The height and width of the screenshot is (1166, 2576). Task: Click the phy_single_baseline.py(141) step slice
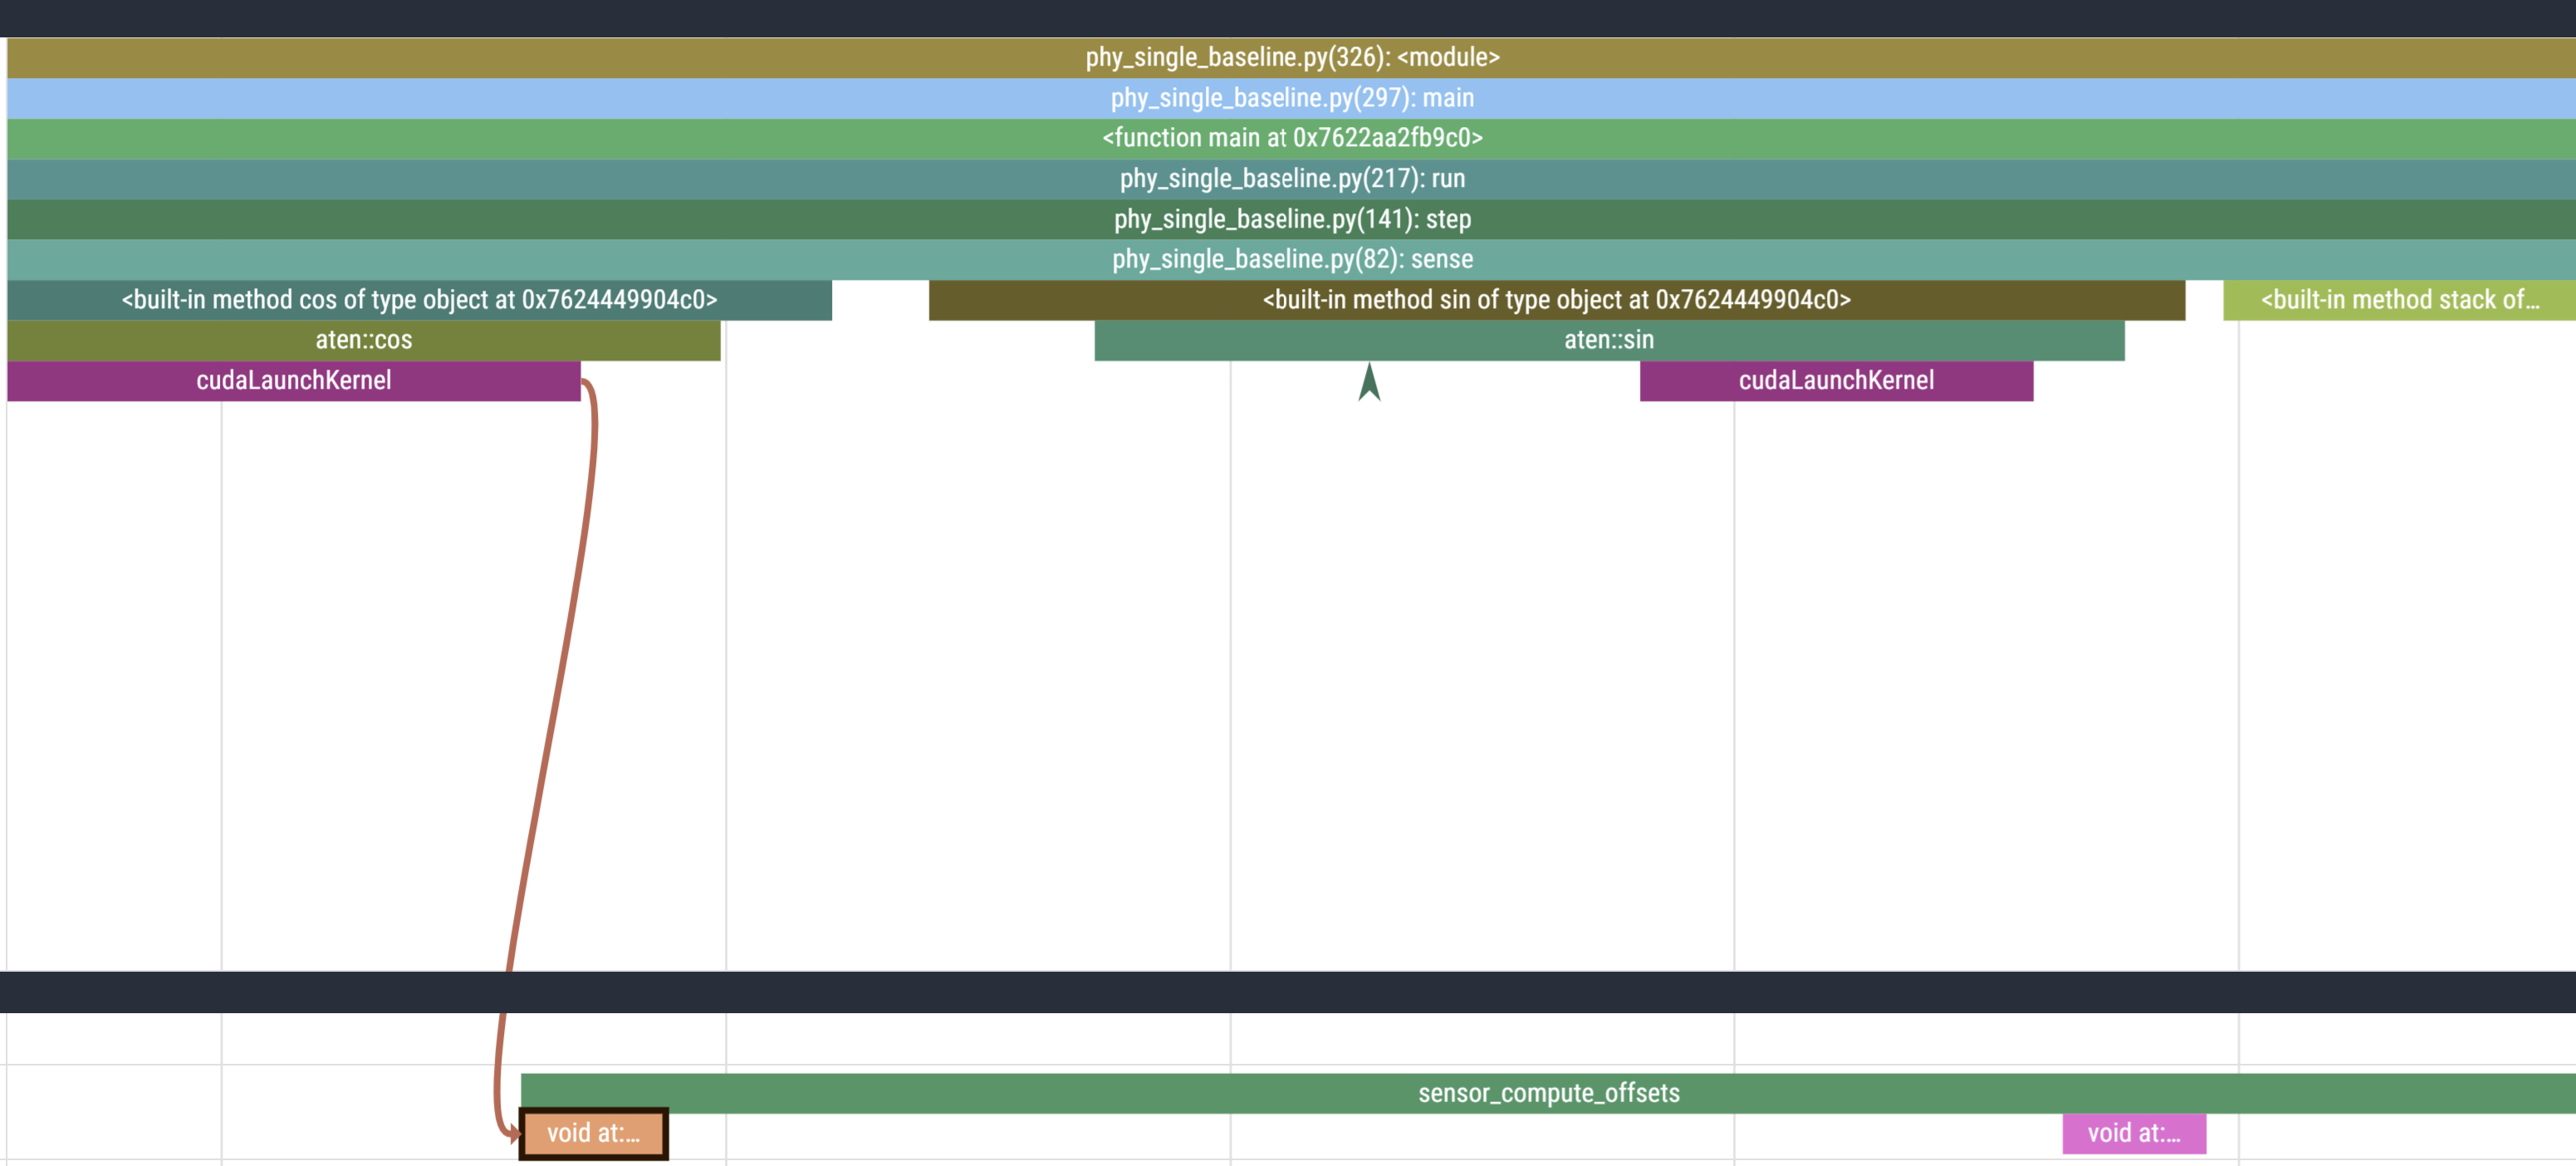click(1292, 219)
